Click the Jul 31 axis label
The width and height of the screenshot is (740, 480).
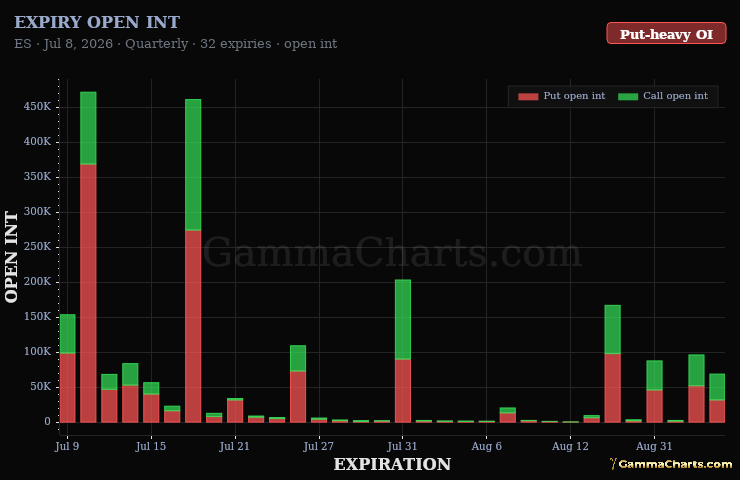tap(402, 446)
